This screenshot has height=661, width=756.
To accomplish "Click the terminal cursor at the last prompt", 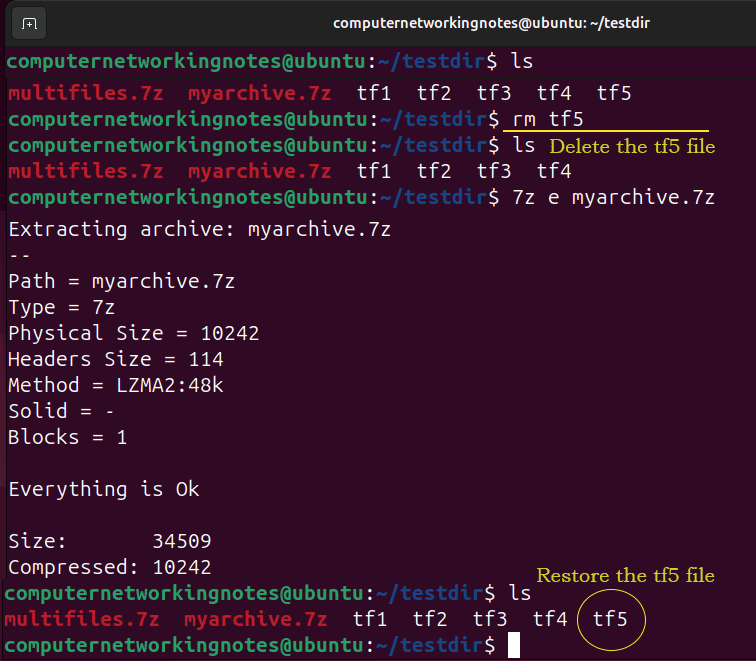I will point(514,645).
